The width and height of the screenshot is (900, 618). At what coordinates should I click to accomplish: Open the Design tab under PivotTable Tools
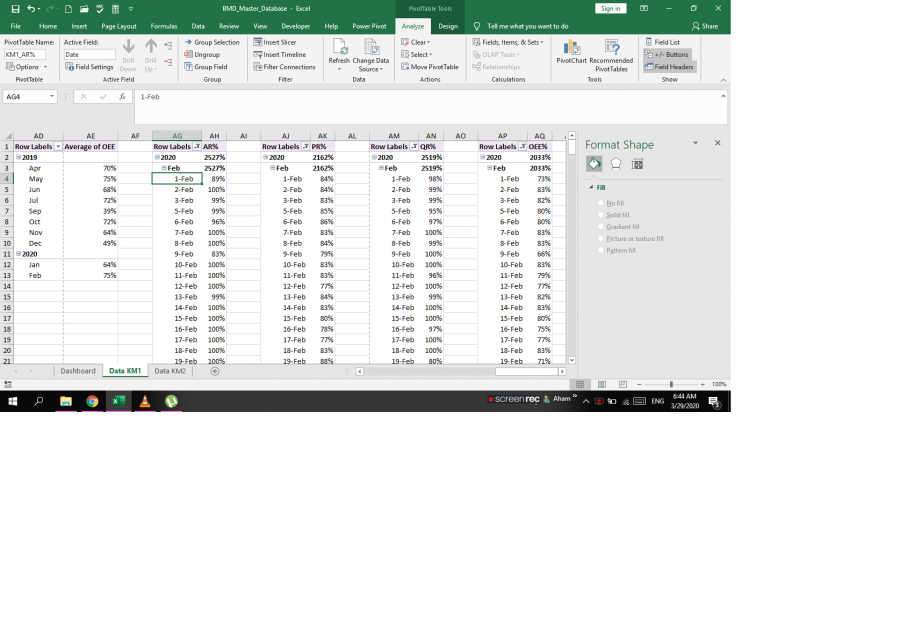[448, 26]
